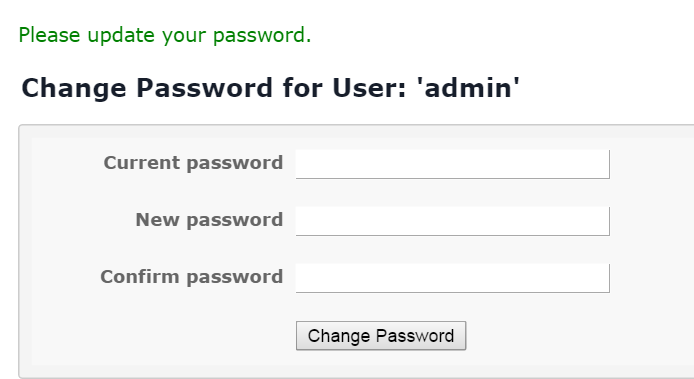This screenshot has width=694, height=379.
Task: Click the 'Current password' label text
Action: tap(193, 163)
